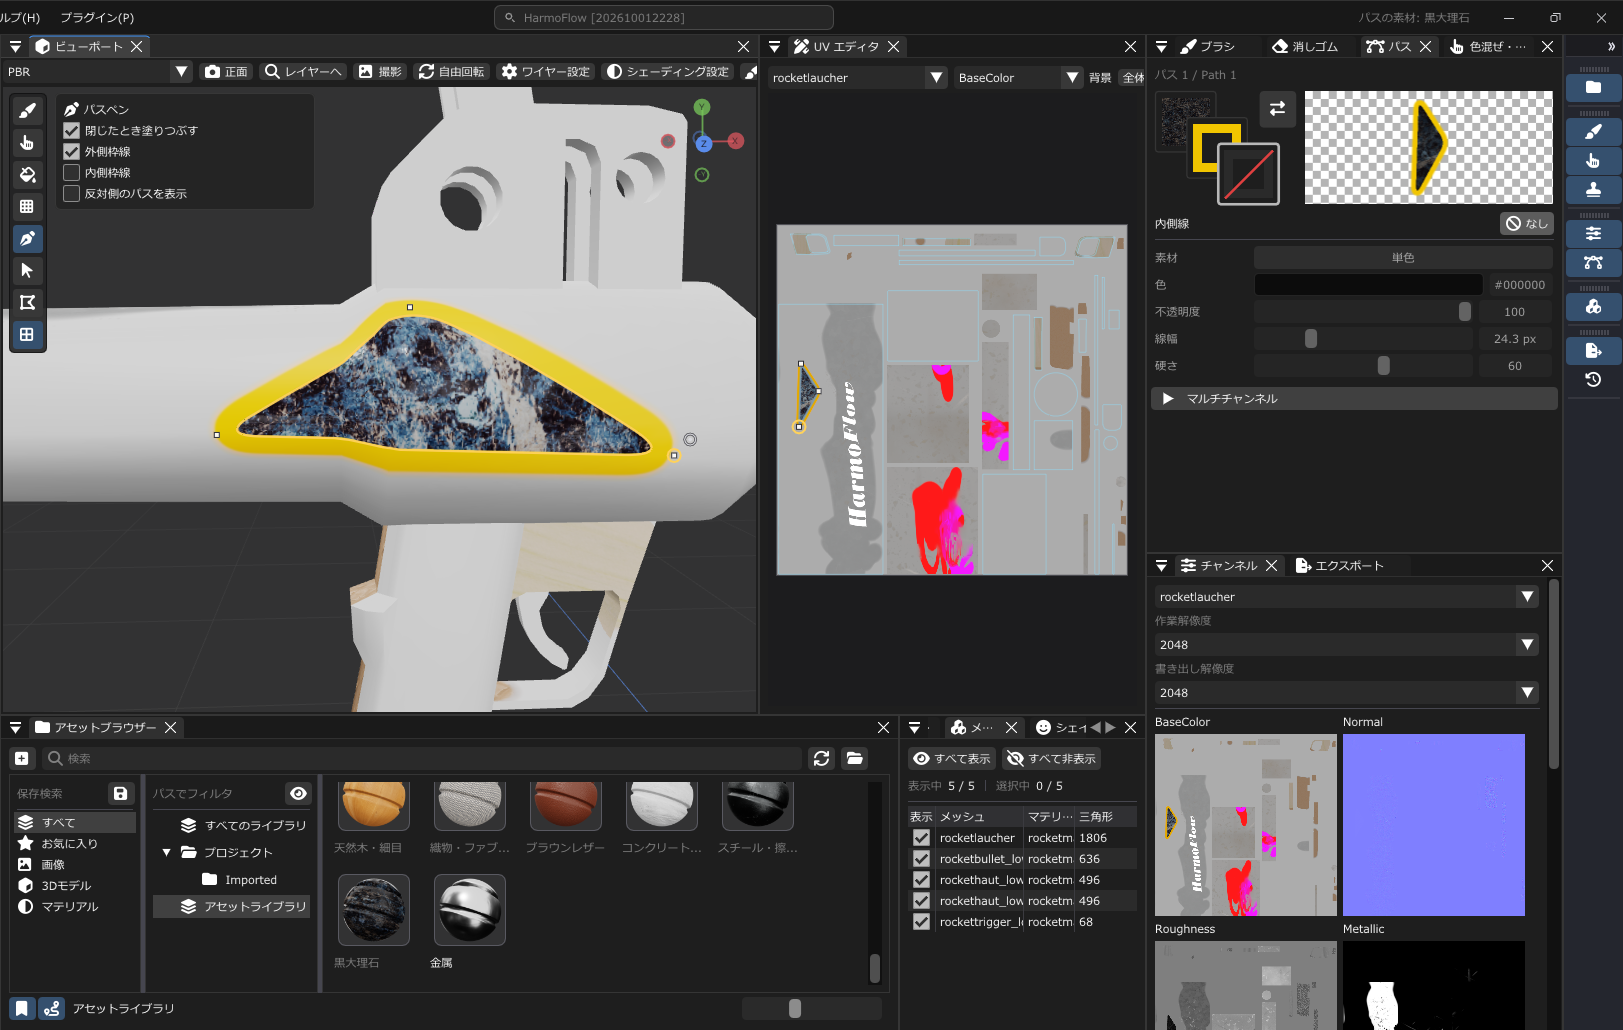Toggle visibility of rocketbullet_low mesh
Screen dimensions: 1623x1030
[x=921, y=859]
